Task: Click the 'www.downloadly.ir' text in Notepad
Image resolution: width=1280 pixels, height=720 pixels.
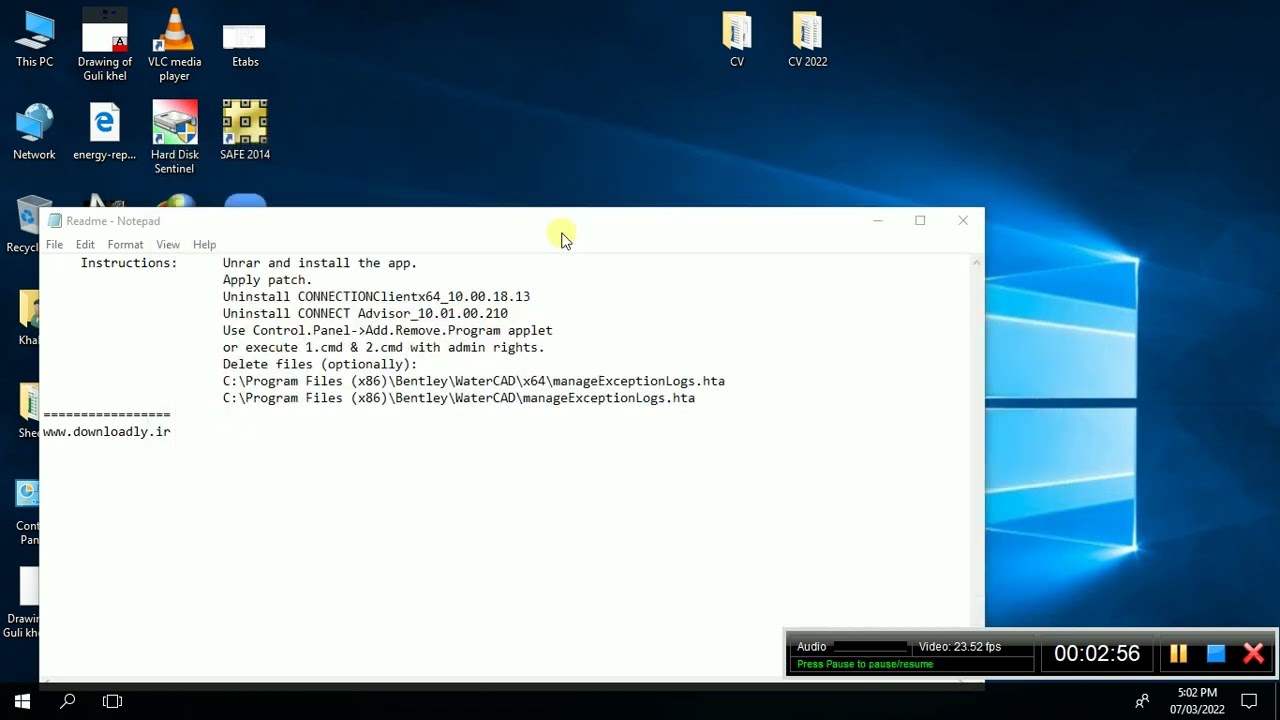Action: (x=107, y=432)
